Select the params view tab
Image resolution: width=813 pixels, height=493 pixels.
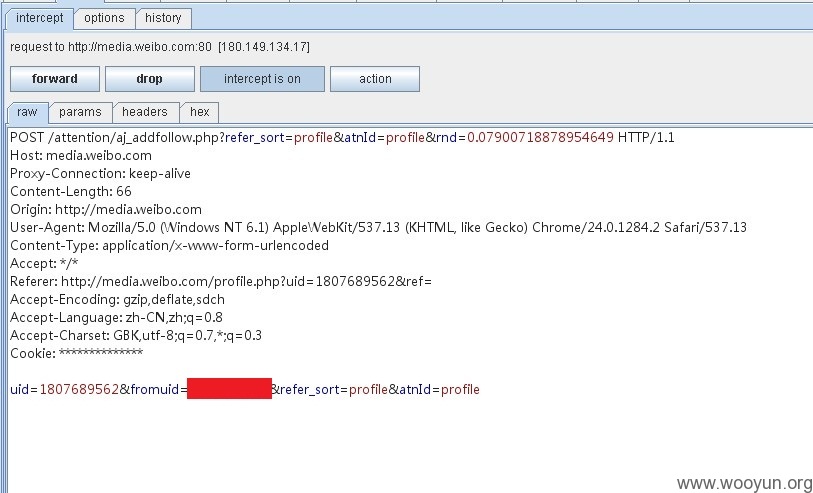[x=80, y=112]
